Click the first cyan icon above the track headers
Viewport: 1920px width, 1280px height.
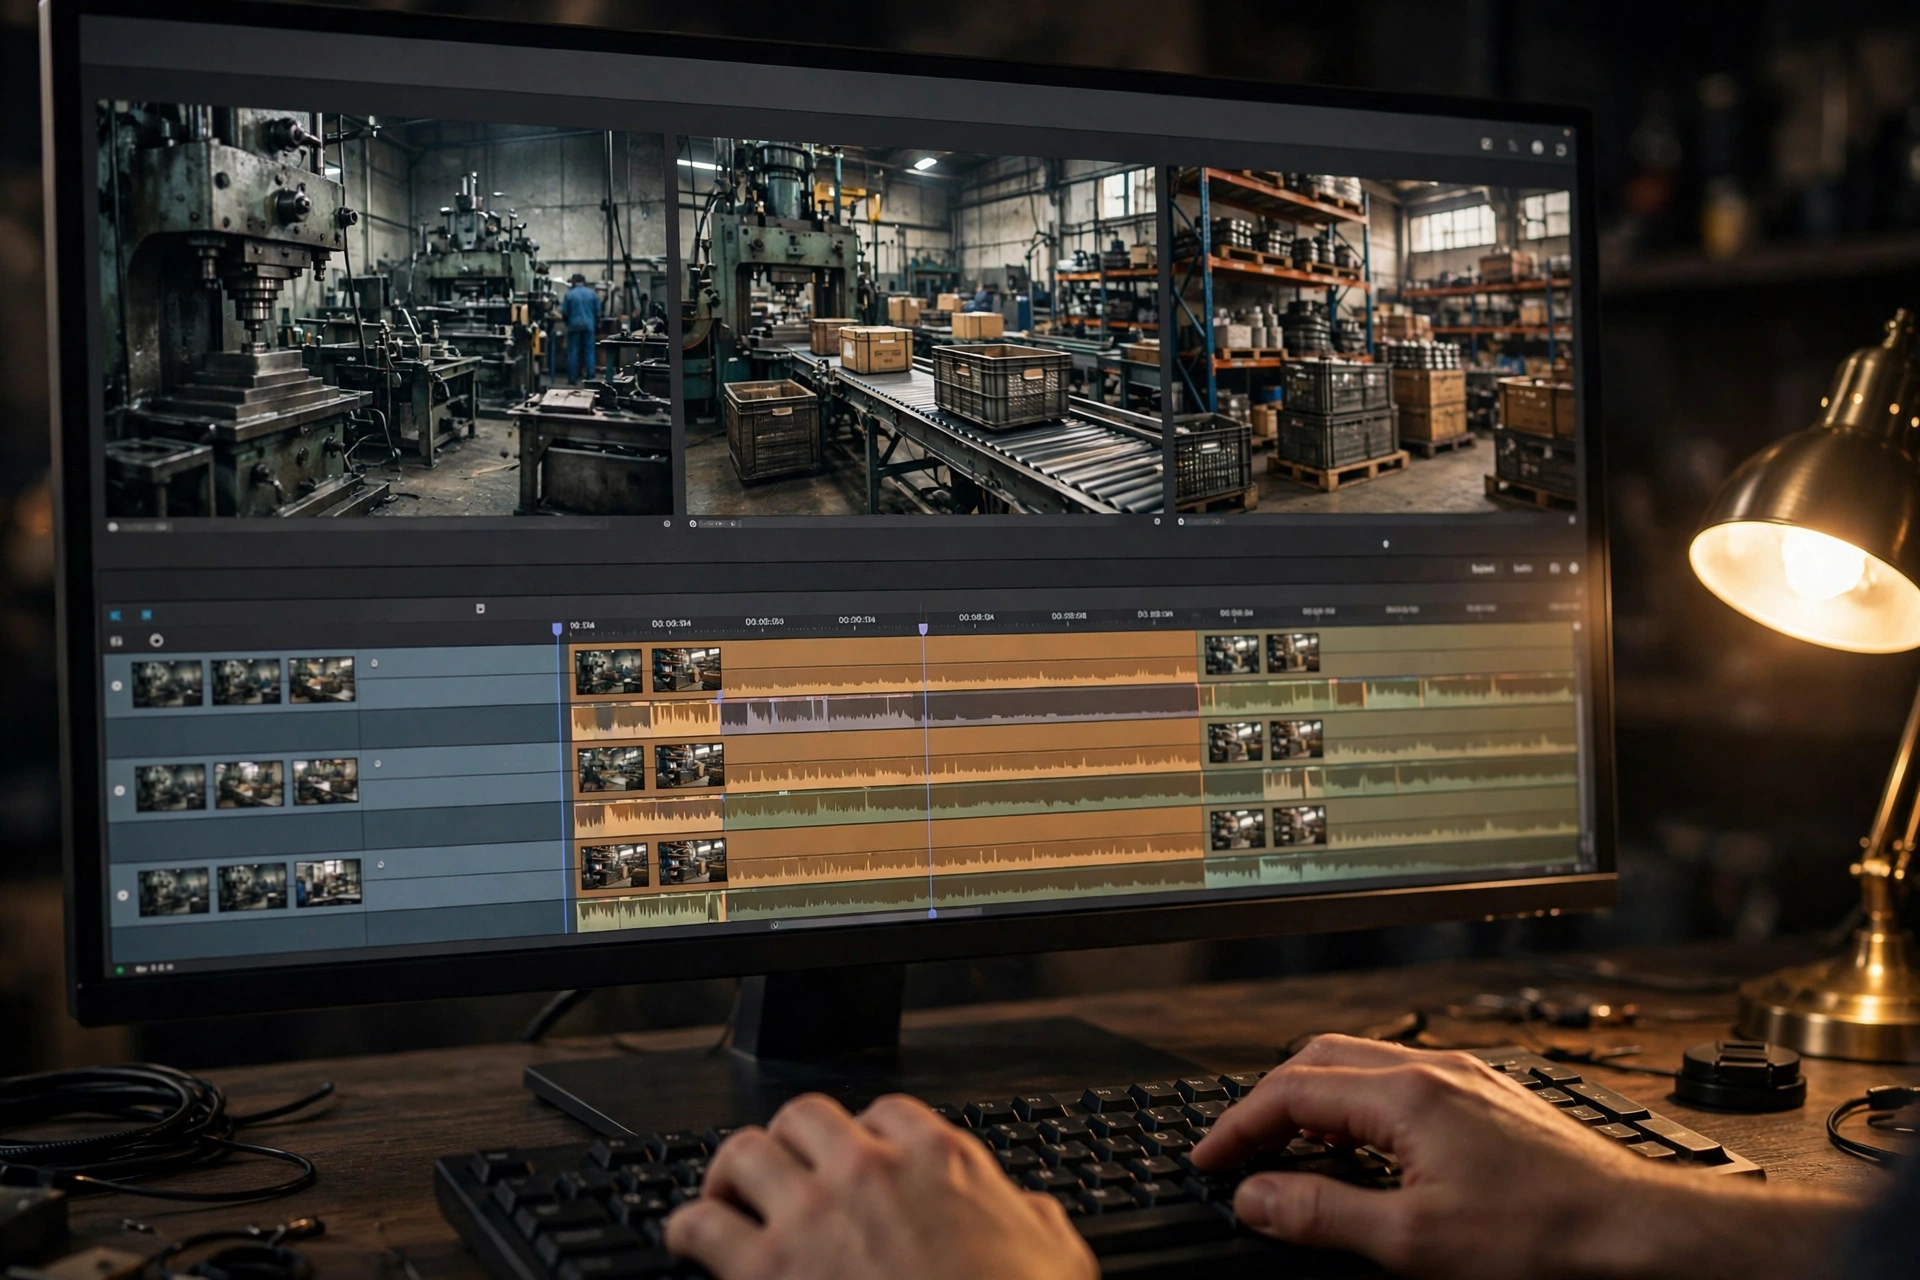click(x=116, y=615)
